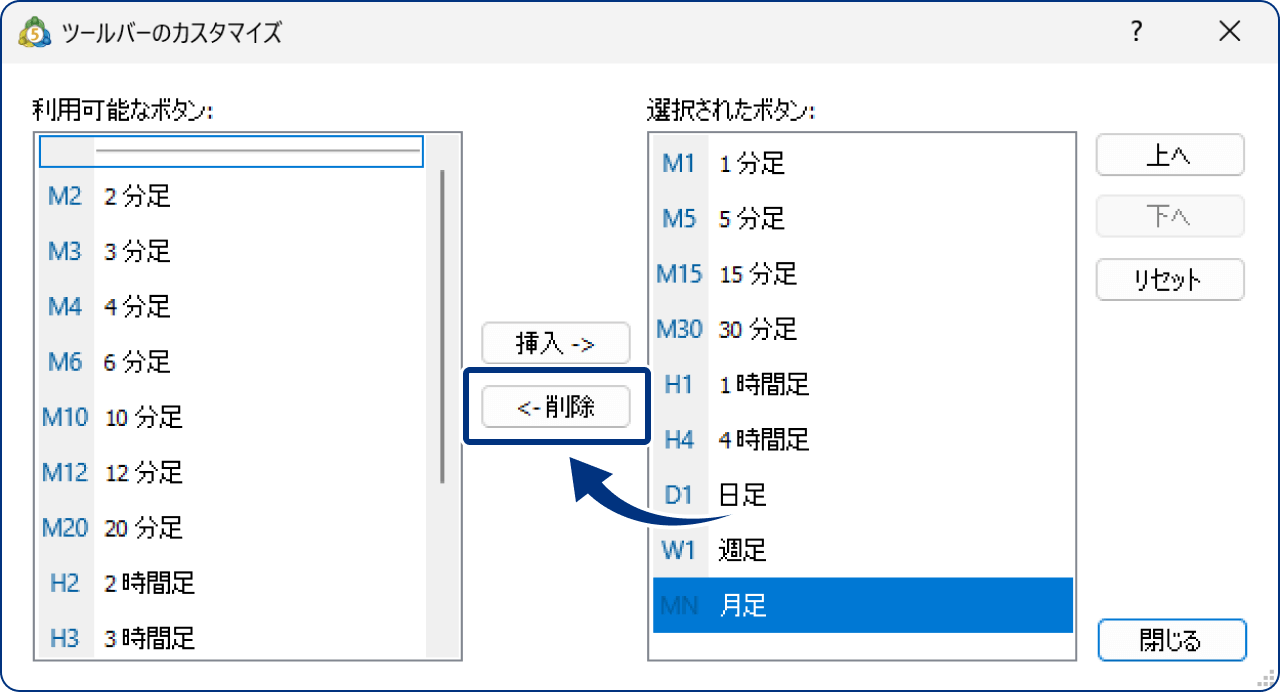Viewport: 1280px width, 692px height.
Task: Open help via the ? button
Action: (x=1135, y=32)
